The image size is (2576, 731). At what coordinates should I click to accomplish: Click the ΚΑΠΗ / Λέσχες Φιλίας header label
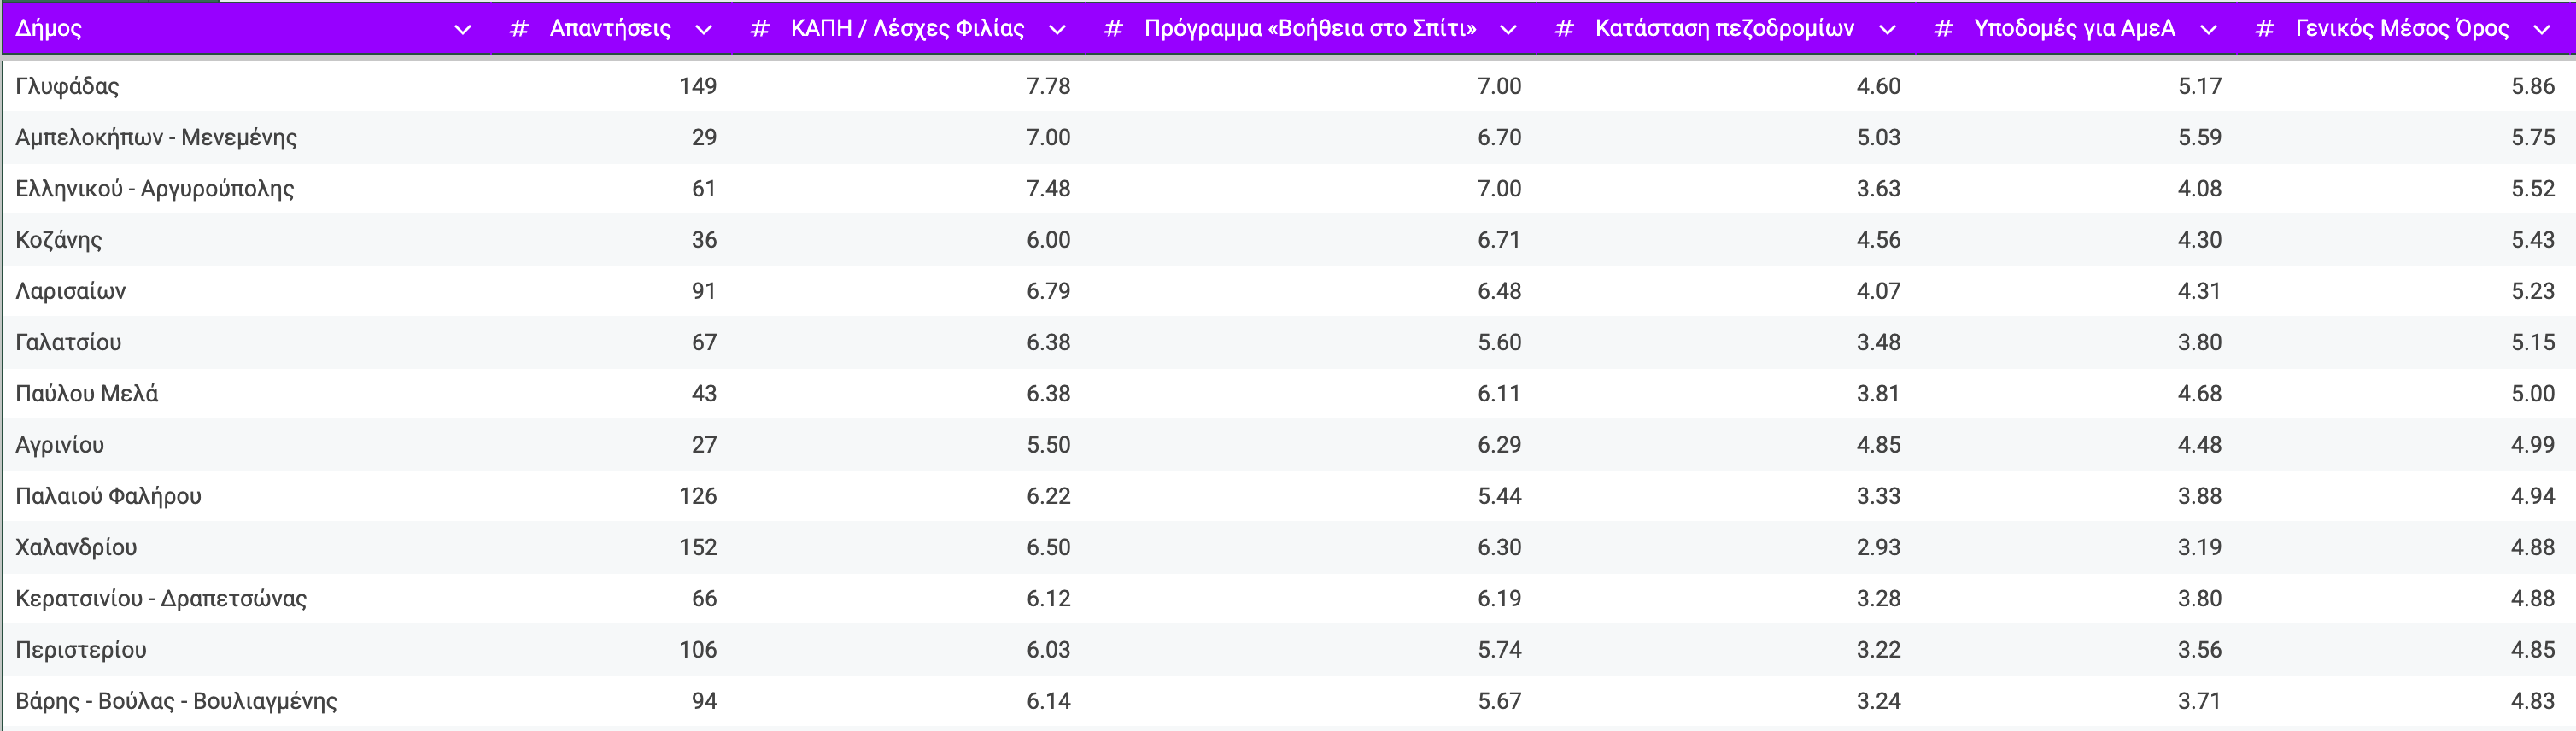point(907,28)
